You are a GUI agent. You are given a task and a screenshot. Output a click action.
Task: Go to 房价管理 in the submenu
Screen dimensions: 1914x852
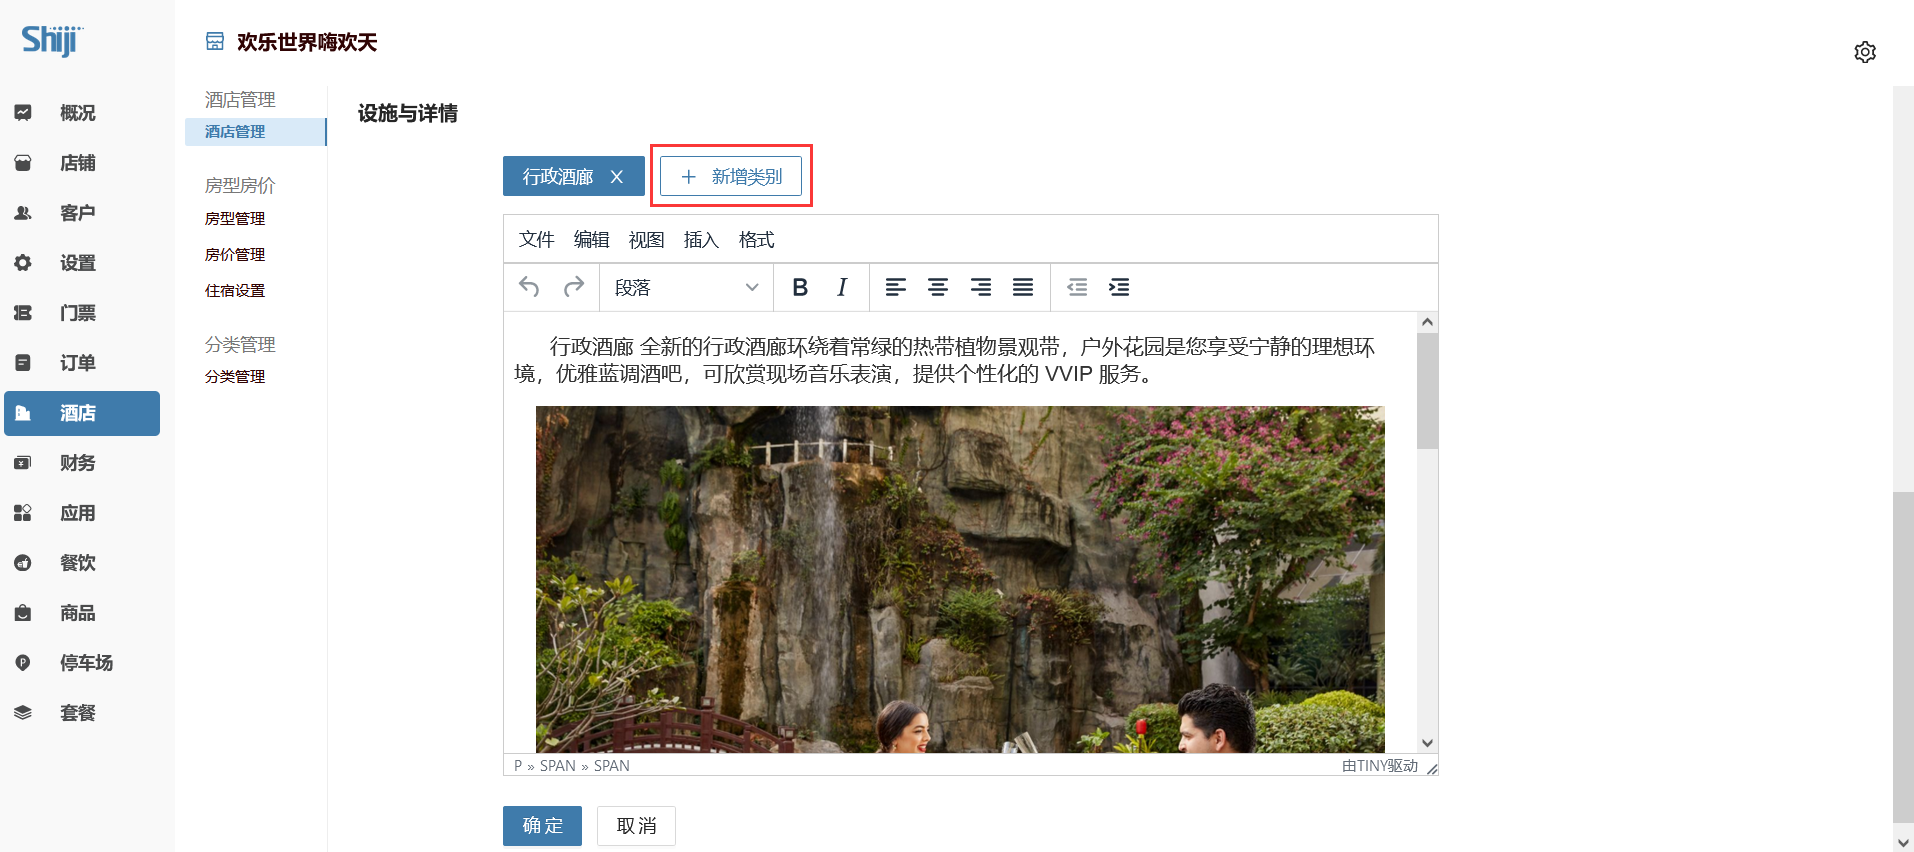235,255
